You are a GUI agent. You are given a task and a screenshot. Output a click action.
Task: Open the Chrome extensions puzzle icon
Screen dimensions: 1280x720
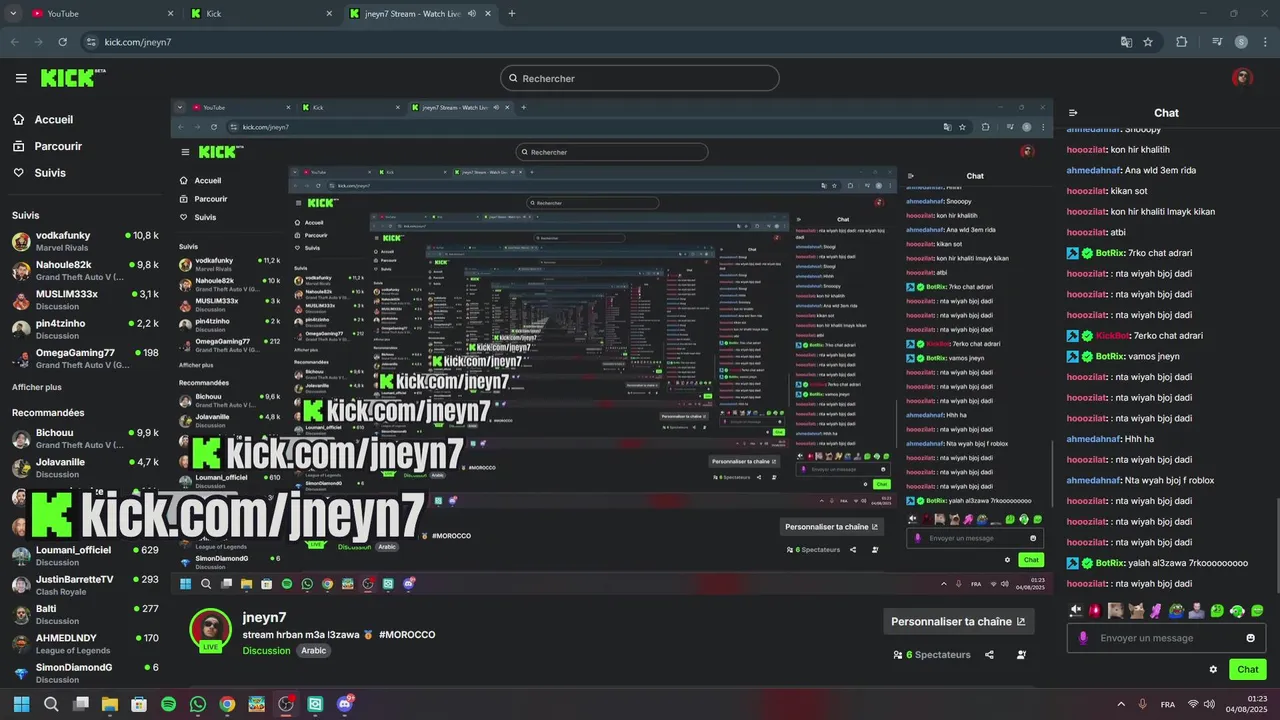(1182, 42)
